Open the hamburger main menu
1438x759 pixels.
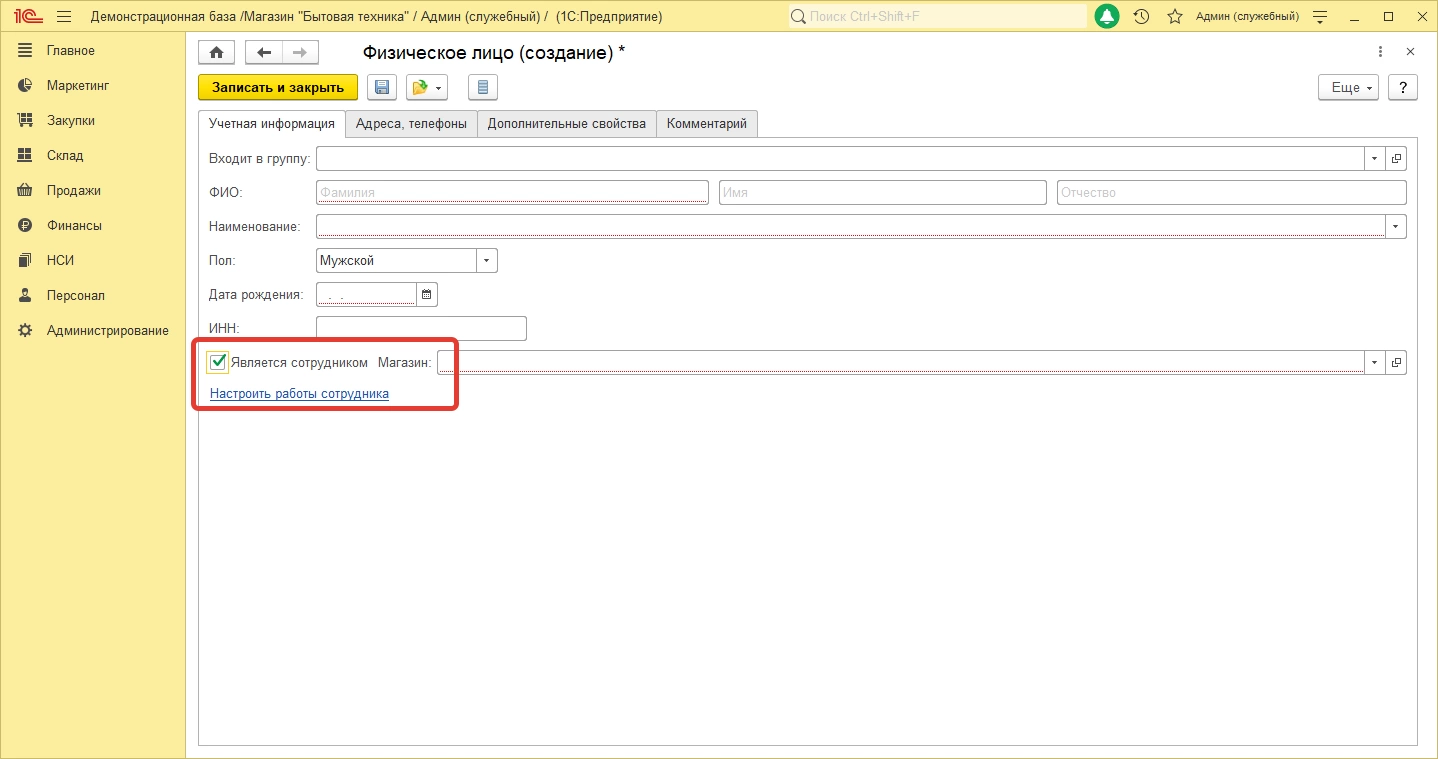pos(64,17)
